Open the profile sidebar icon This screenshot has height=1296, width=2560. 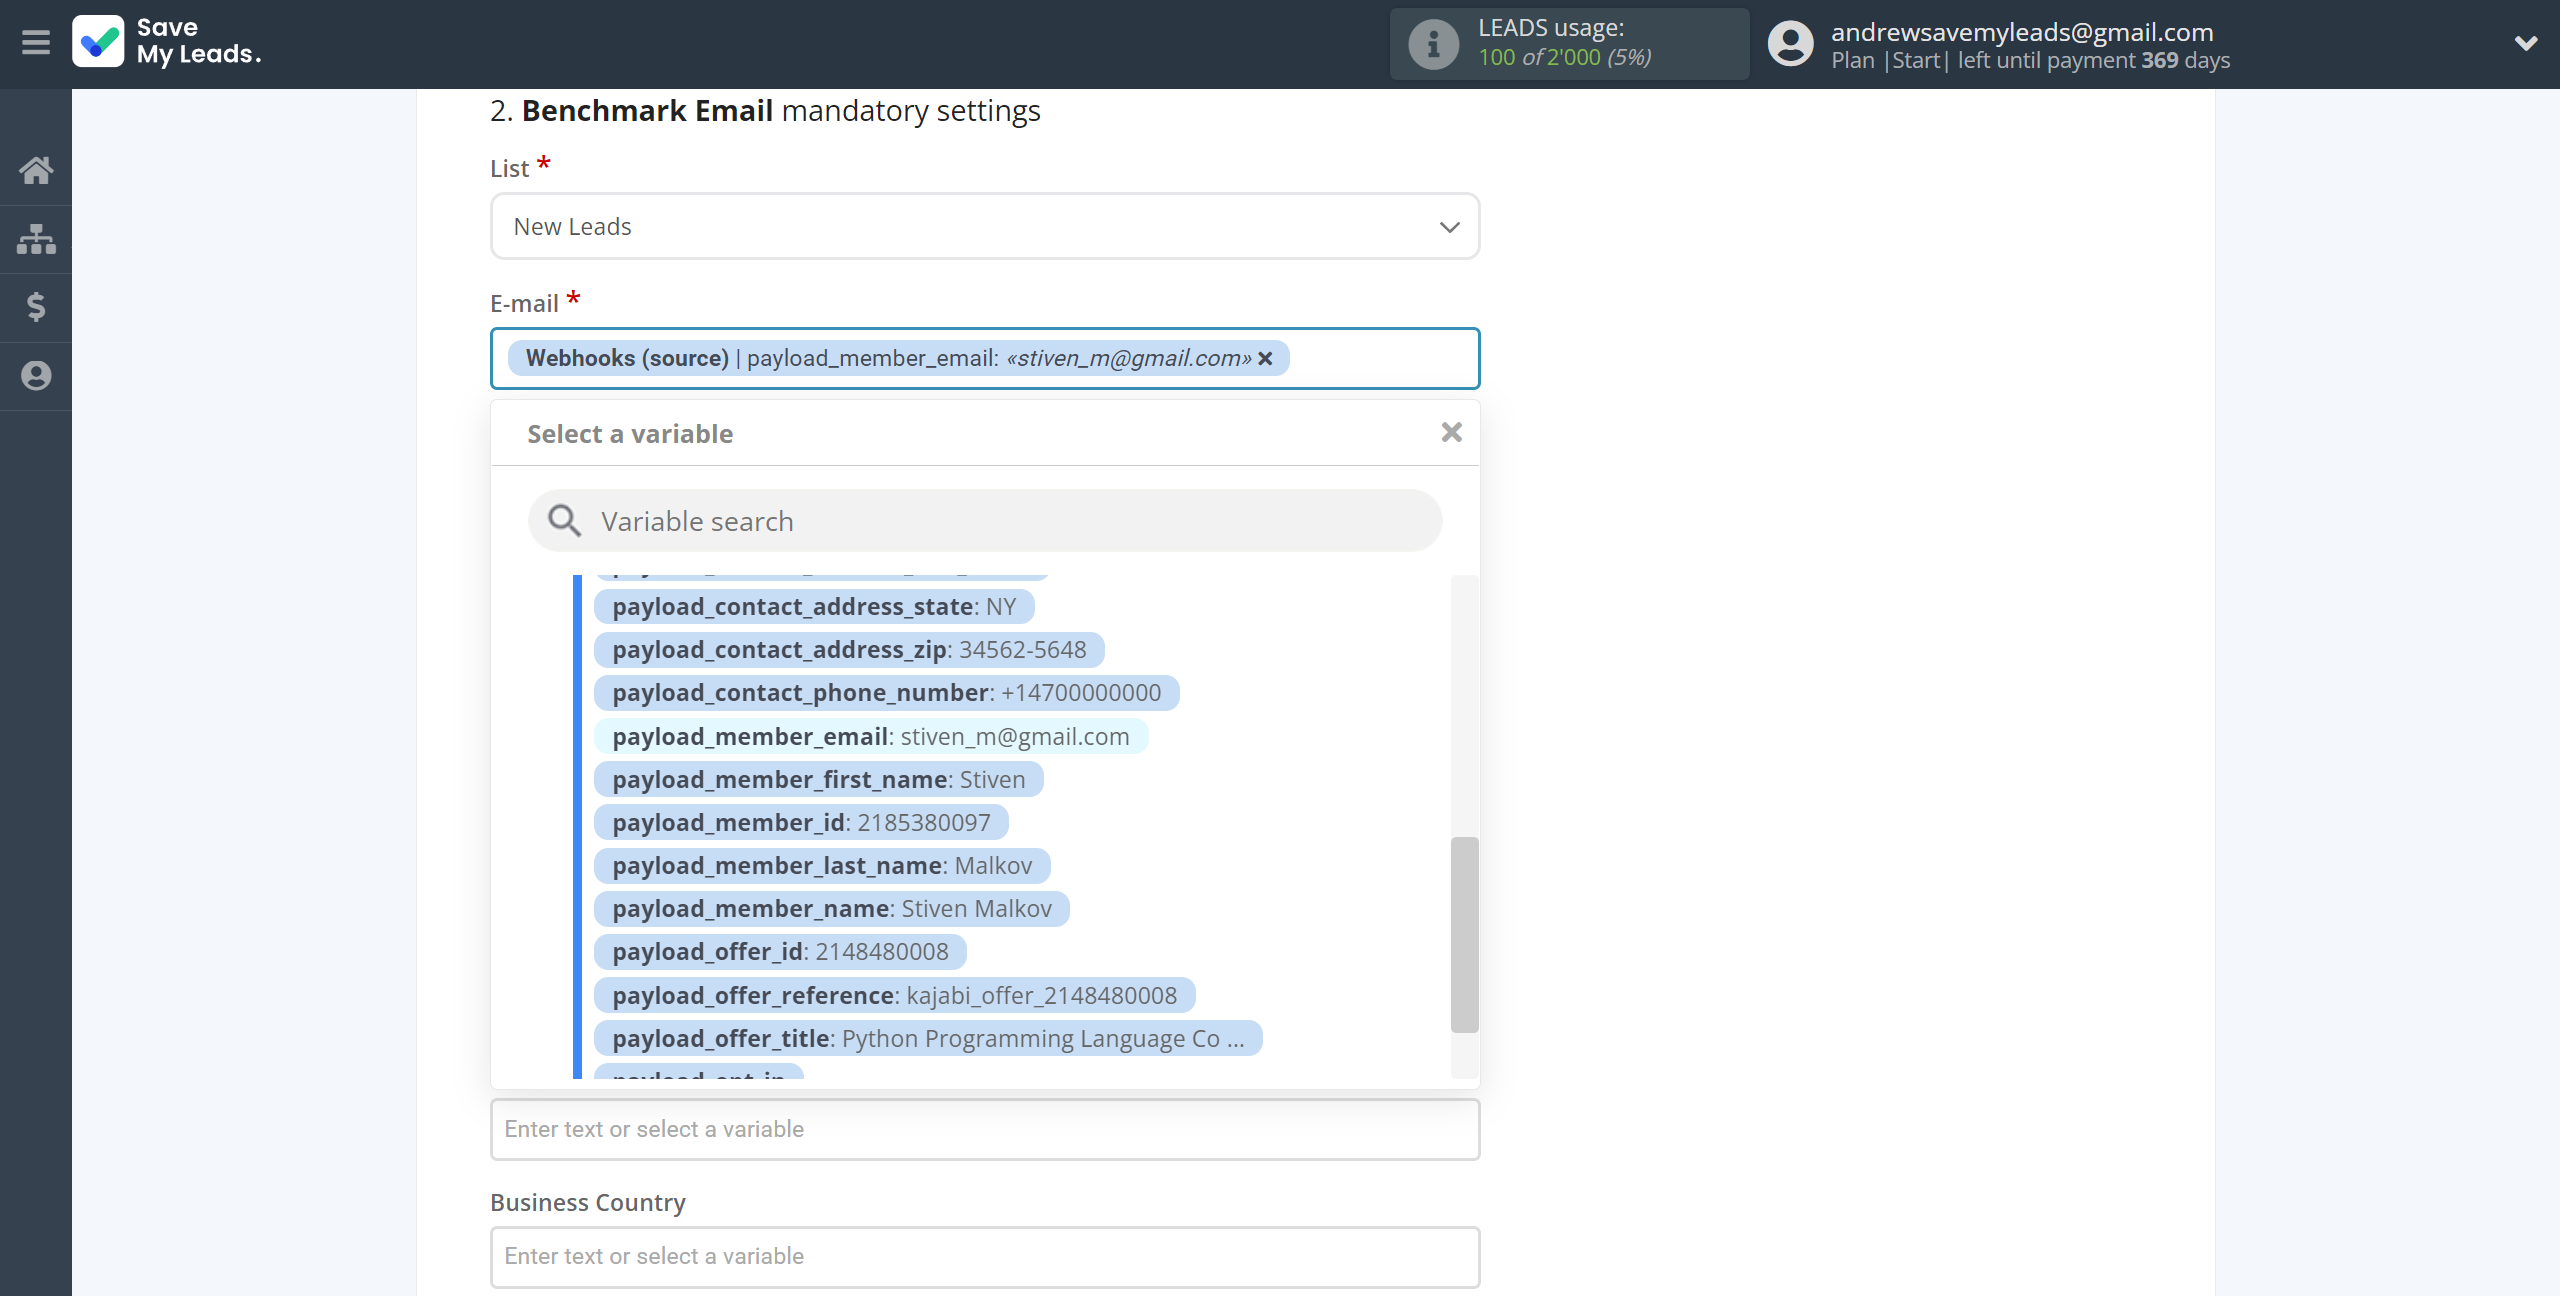tap(36, 376)
